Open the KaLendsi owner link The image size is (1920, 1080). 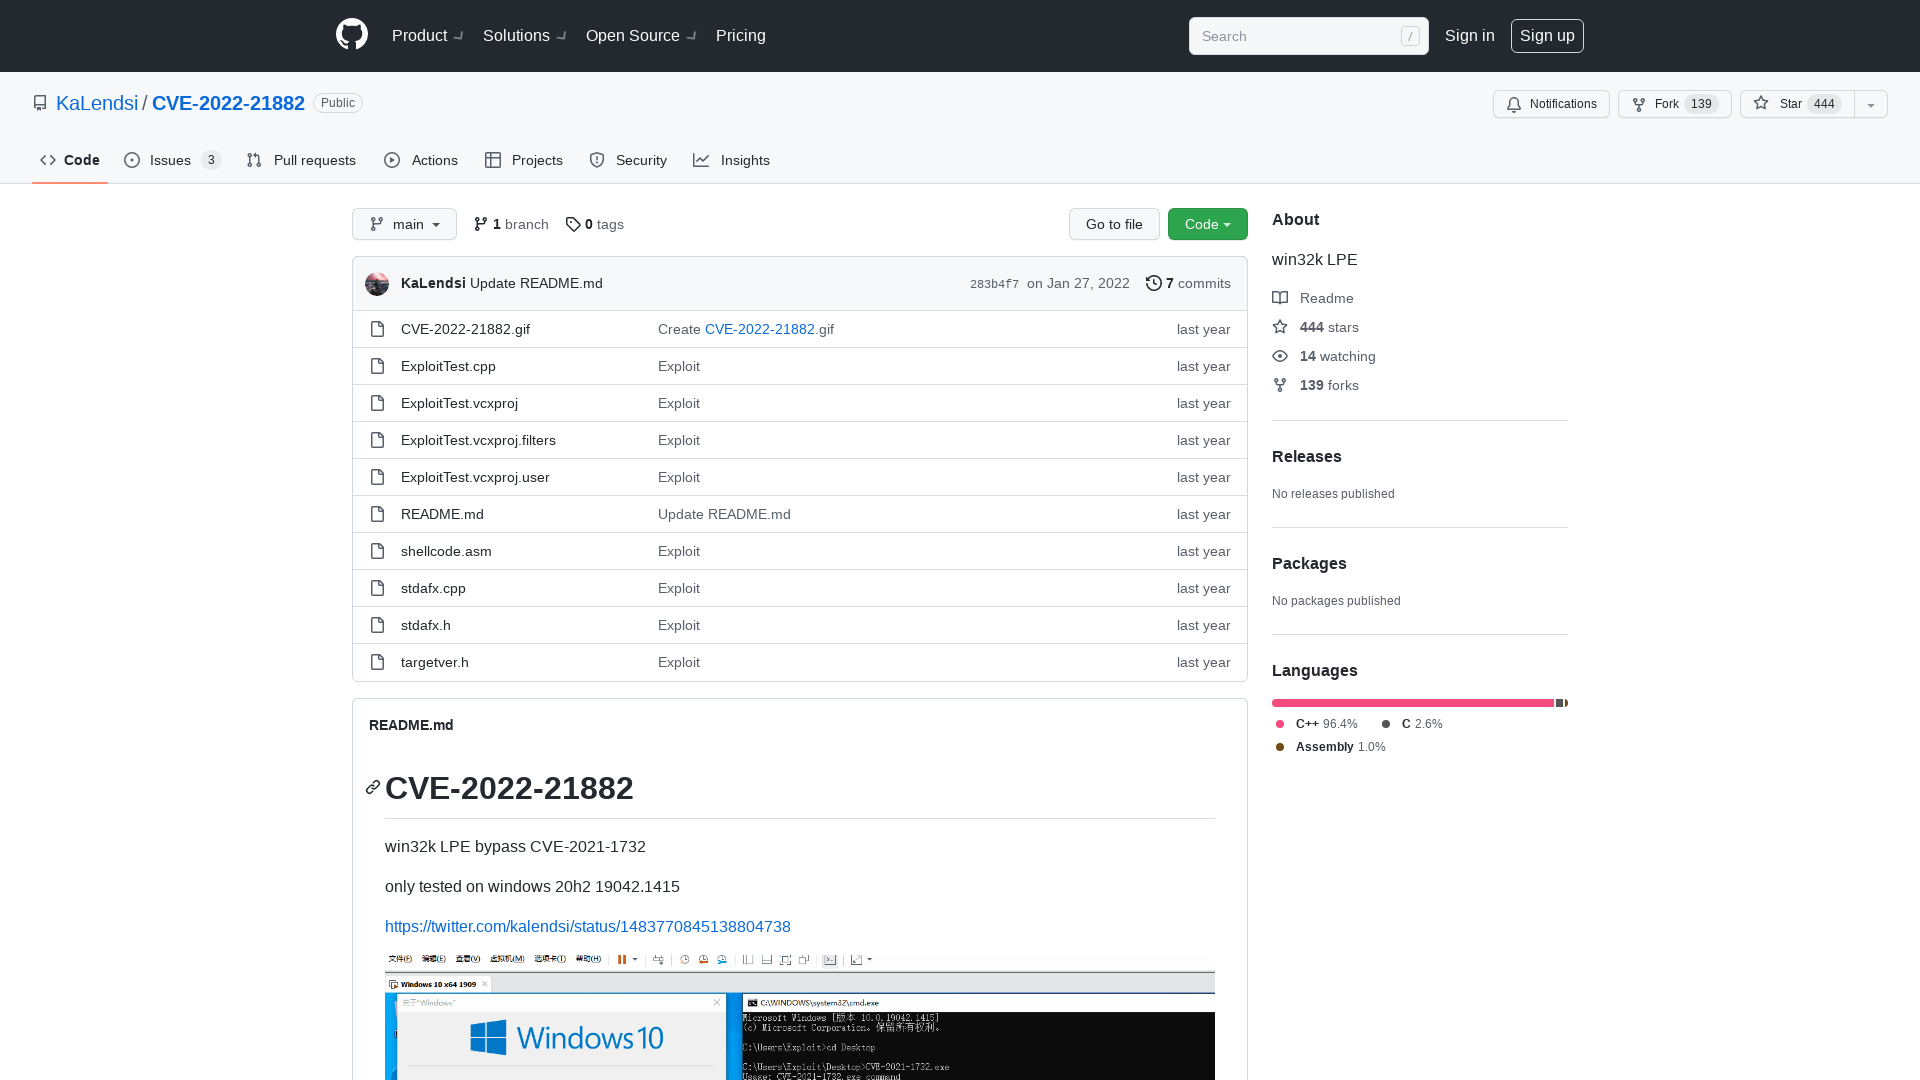coord(97,103)
